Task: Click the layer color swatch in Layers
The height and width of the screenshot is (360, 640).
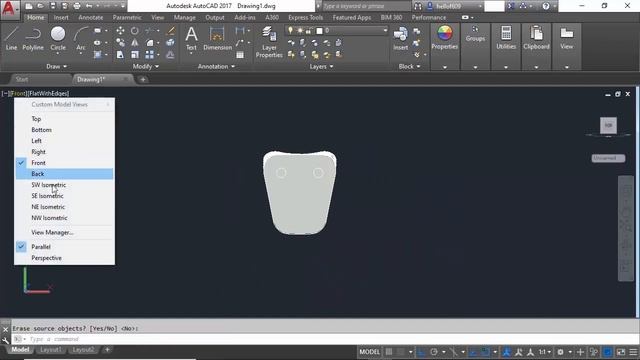Action: (x=319, y=31)
